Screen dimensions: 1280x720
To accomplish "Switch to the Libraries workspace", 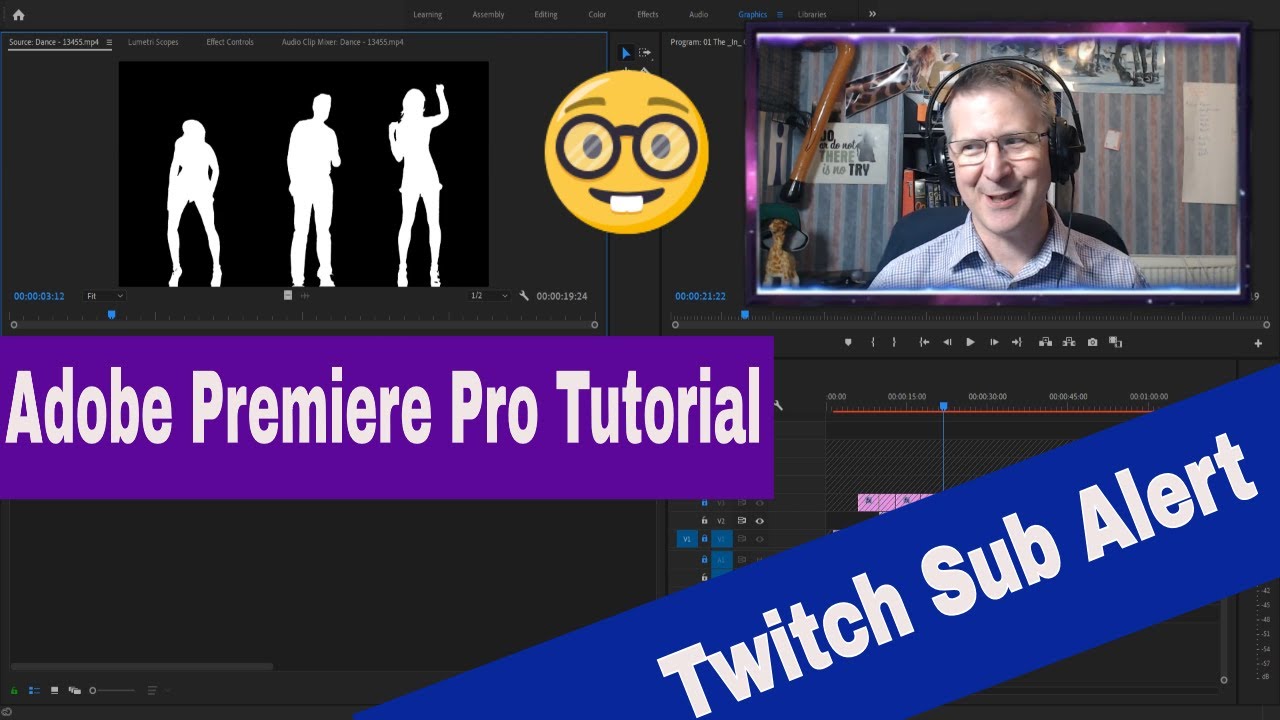I will [x=812, y=15].
